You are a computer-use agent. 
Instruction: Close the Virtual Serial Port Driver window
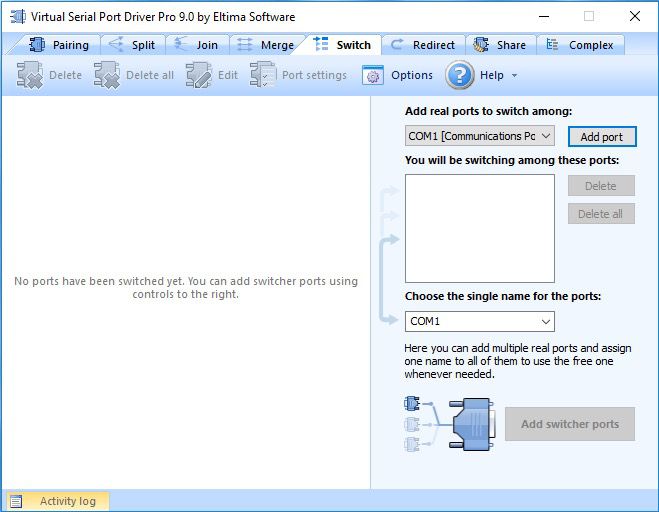pyautogui.click(x=635, y=16)
